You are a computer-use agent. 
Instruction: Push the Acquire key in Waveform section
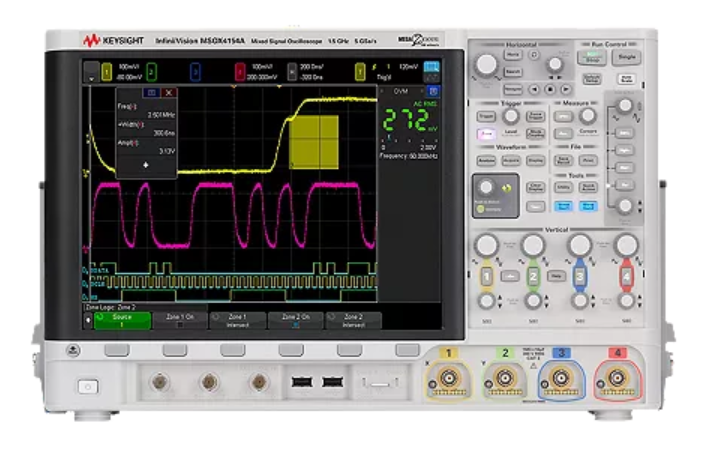pos(511,160)
